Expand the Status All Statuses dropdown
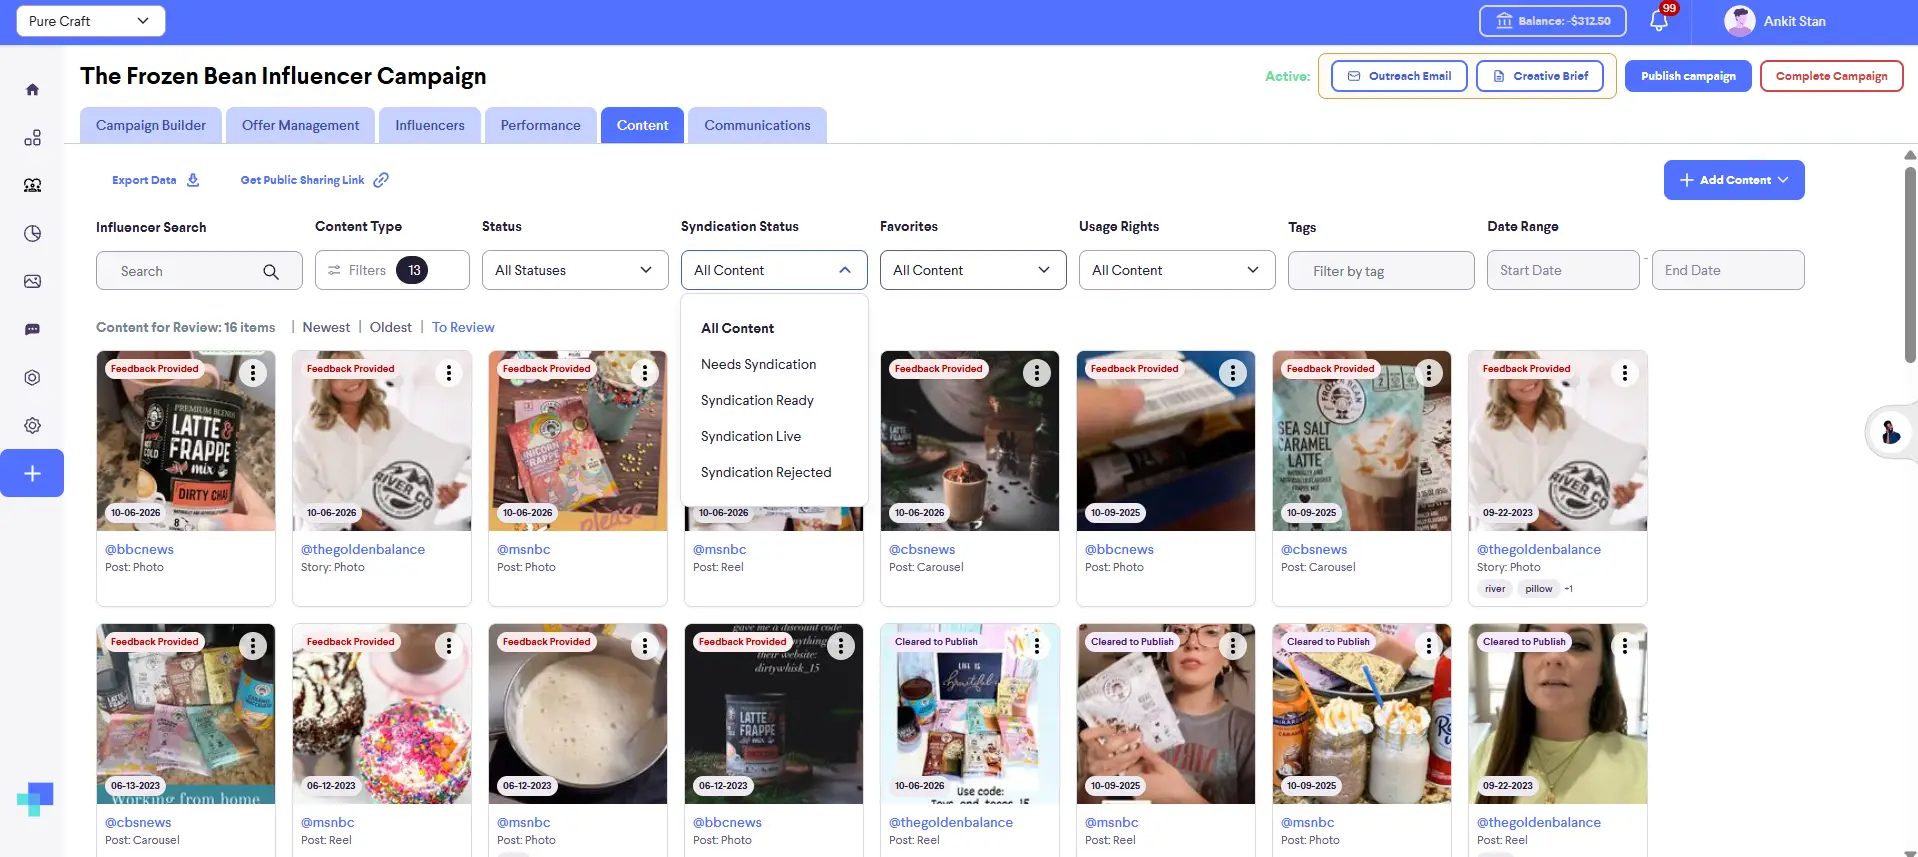The image size is (1918, 857). point(575,270)
